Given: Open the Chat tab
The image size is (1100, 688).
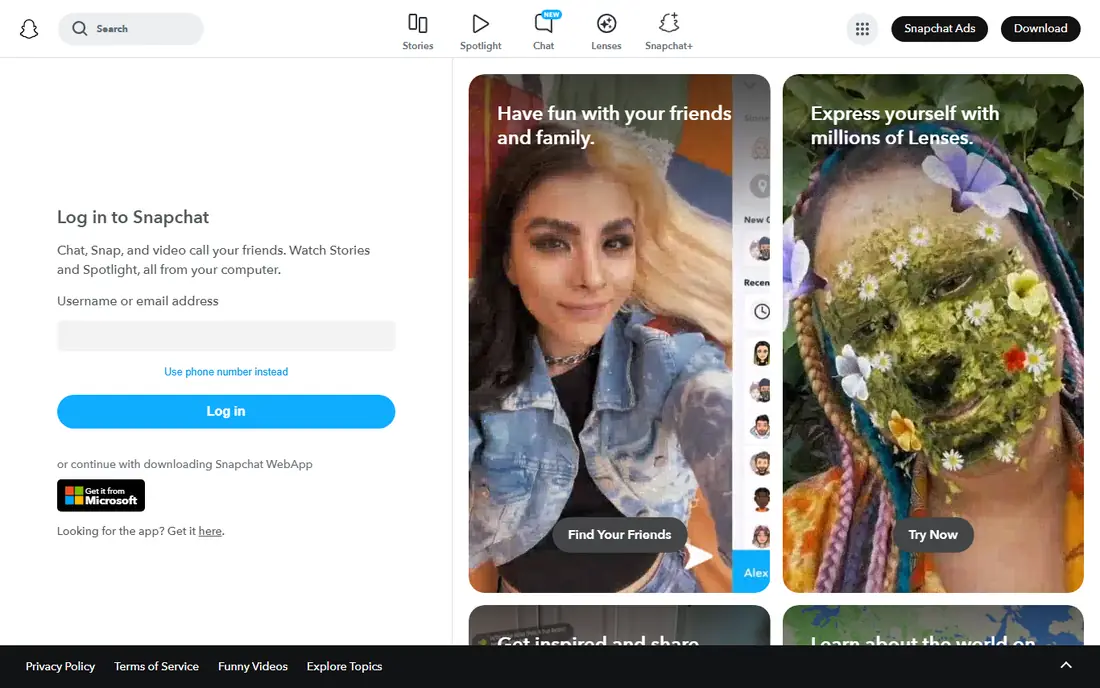Looking at the screenshot, I should (x=544, y=32).
